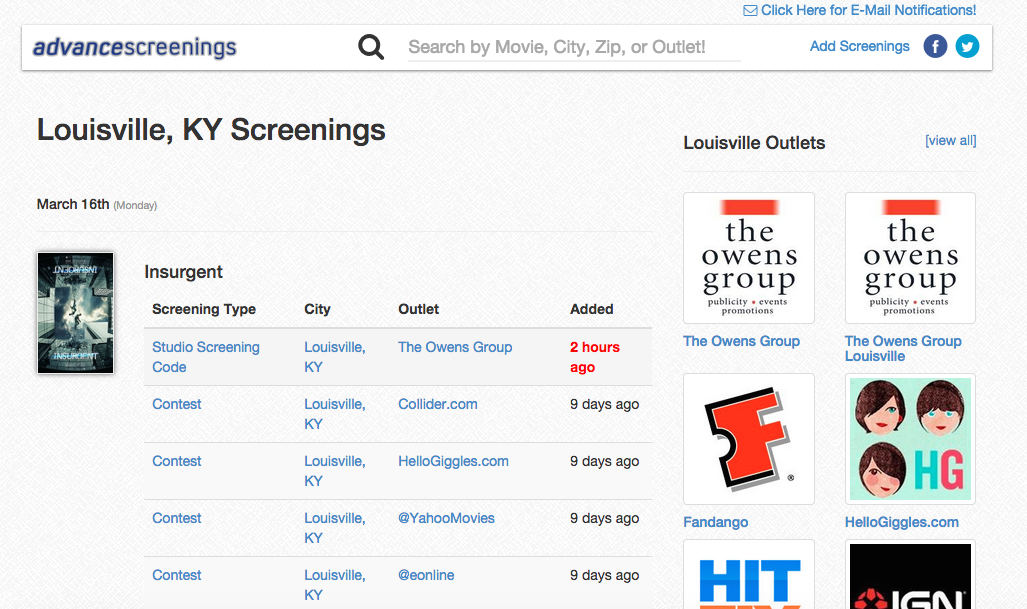
Task: Open the @YahooMovies outlet link
Action: [446, 518]
